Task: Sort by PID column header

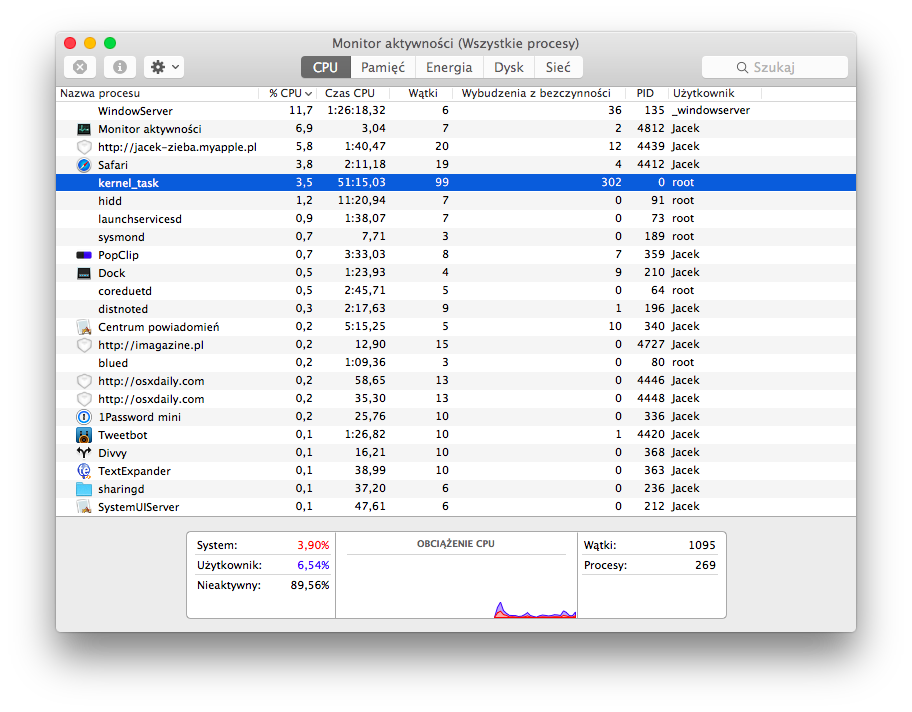Action: [646, 93]
